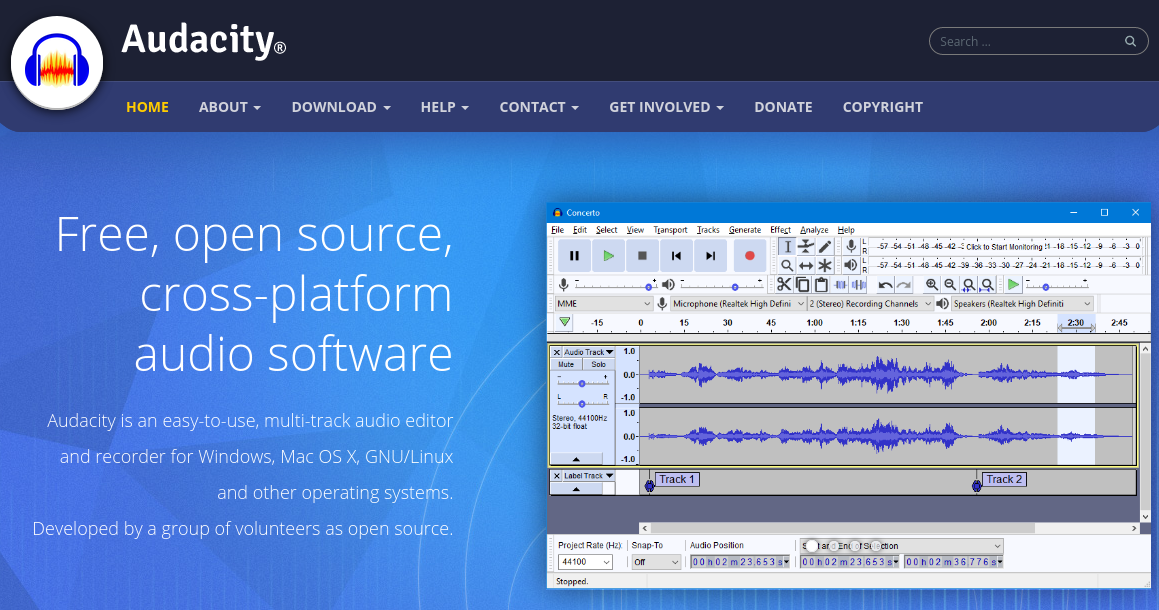Viewport: 1159px width, 610px height.
Task: Collapse the Label Track with its arrow button
Action: coord(577,489)
